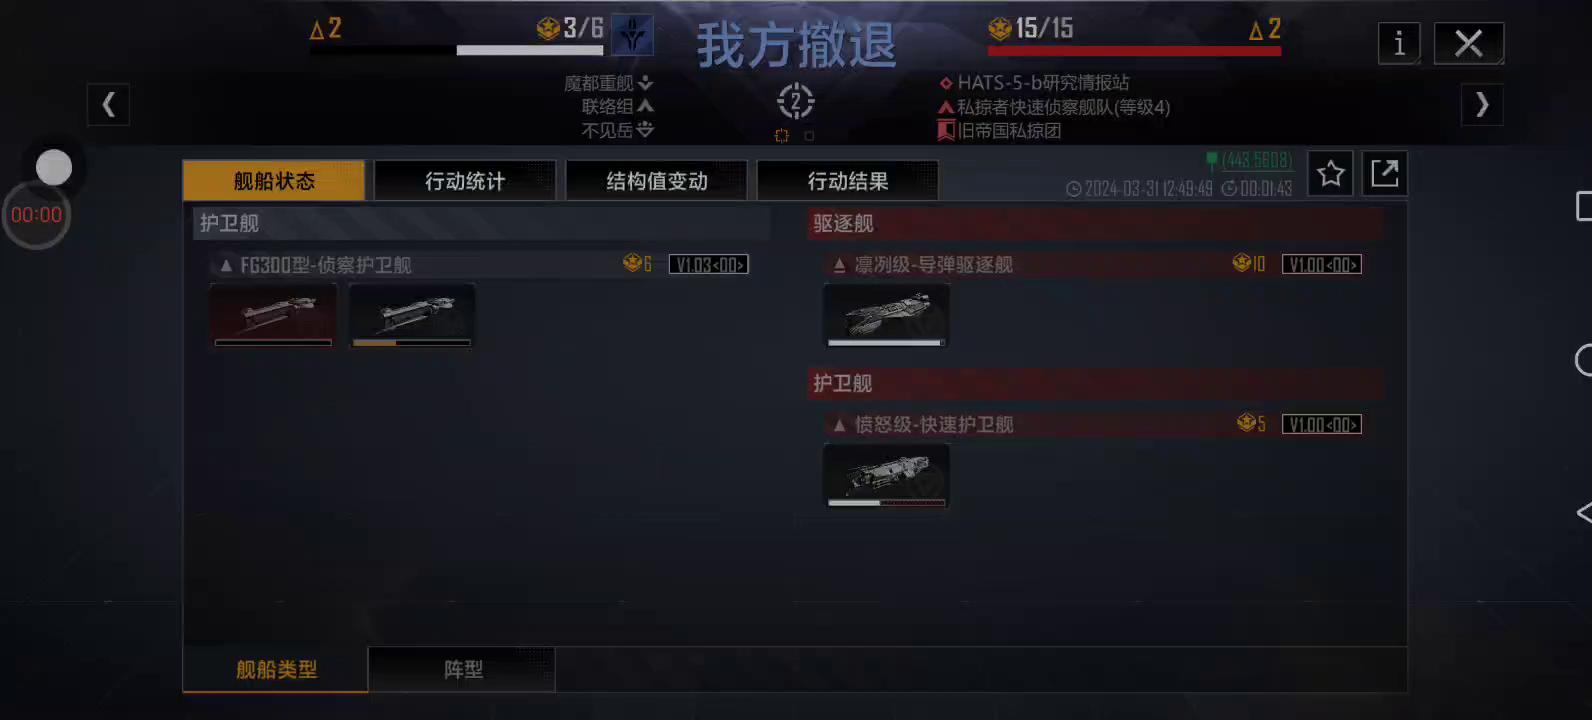Collapse the FG300型-侦察护卫舰 group
This screenshot has height=720, width=1592.
pos(226,266)
